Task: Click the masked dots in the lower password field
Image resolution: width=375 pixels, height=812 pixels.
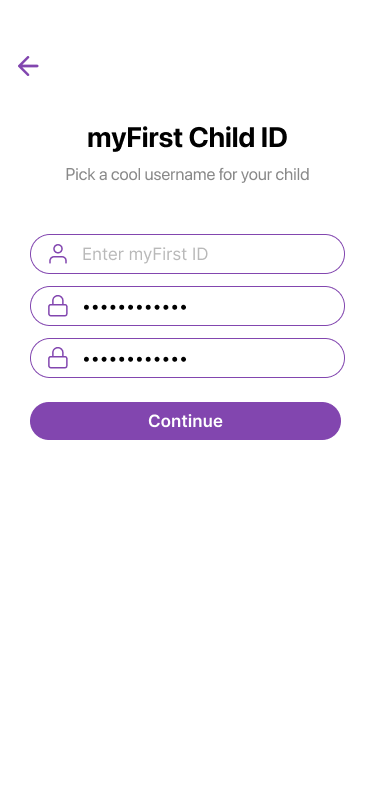Action: (x=135, y=359)
